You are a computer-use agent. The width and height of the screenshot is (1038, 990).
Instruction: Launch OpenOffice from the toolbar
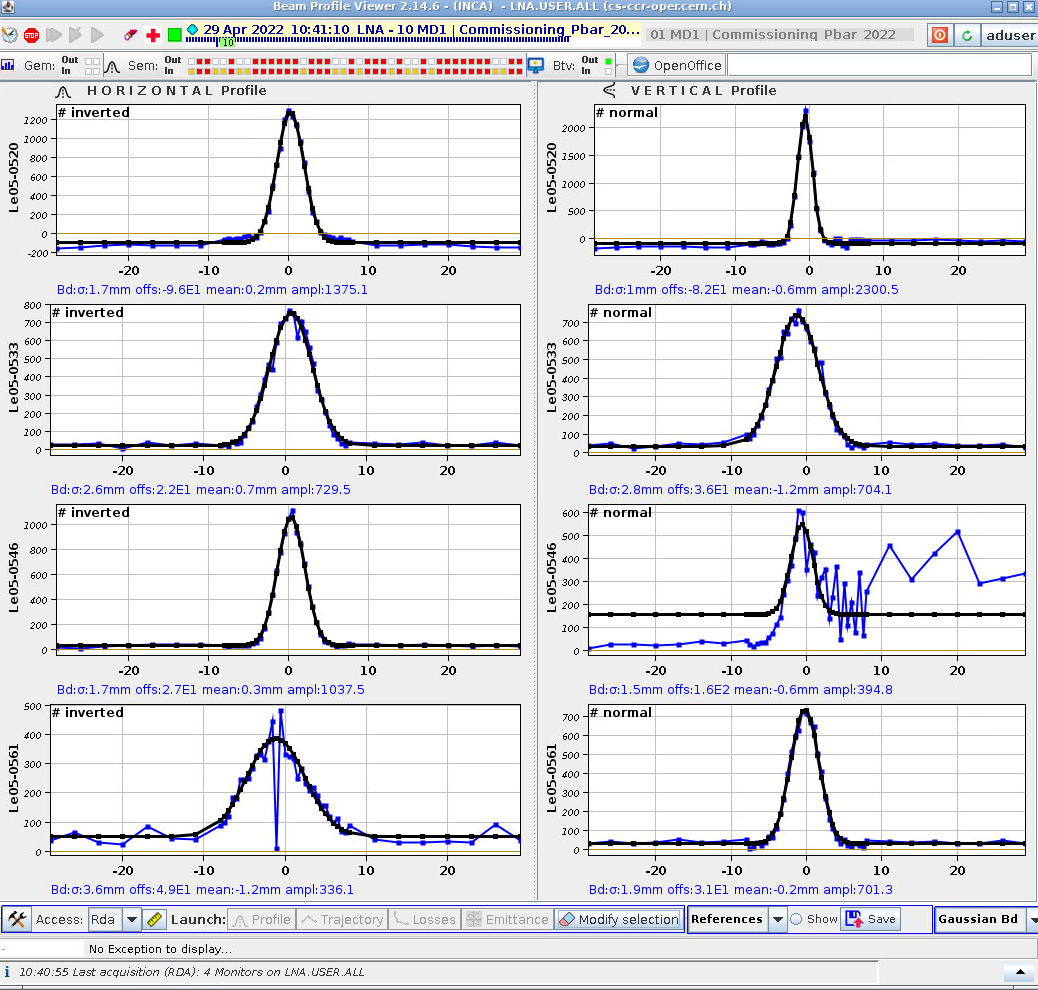click(x=677, y=65)
